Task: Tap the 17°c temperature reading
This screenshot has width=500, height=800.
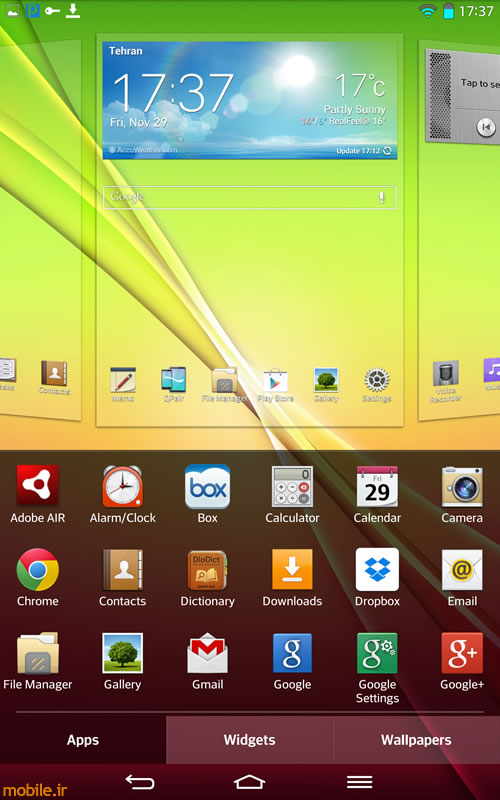Action: coord(360,85)
